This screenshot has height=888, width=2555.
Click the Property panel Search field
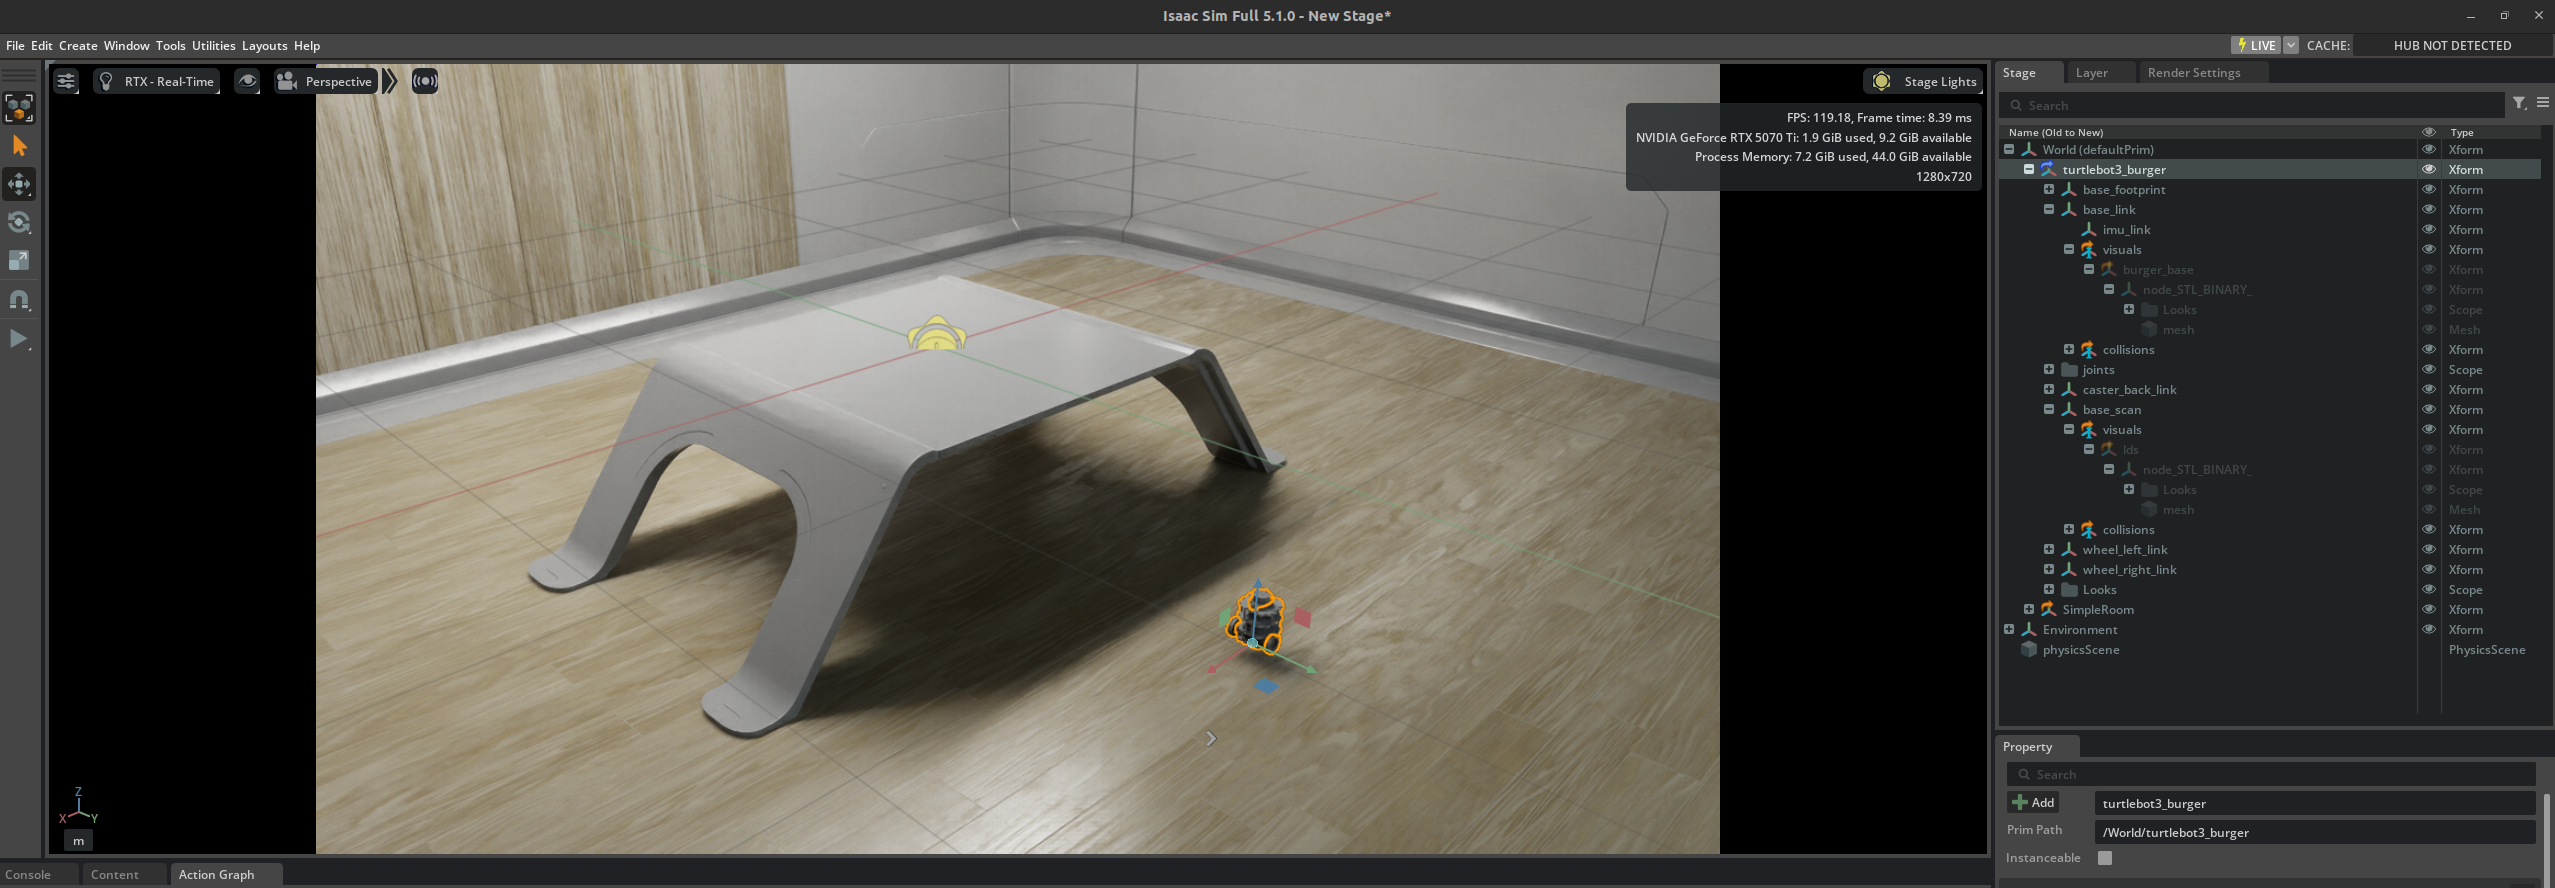click(x=2271, y=774)
